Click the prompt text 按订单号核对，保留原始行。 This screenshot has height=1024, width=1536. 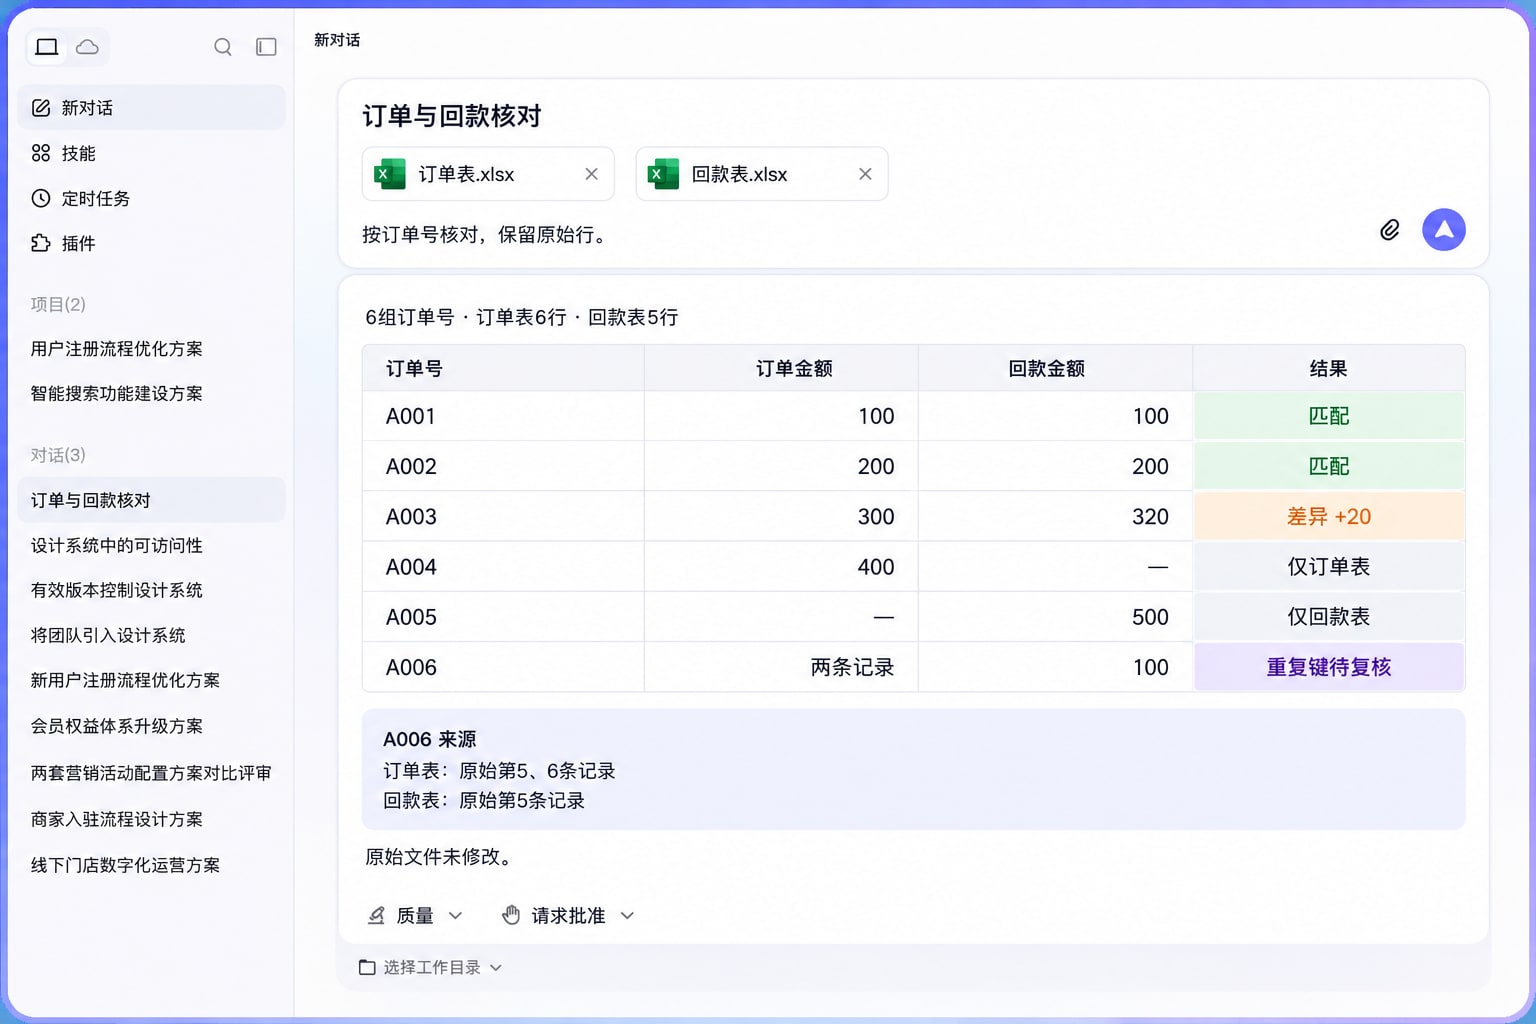487,235
